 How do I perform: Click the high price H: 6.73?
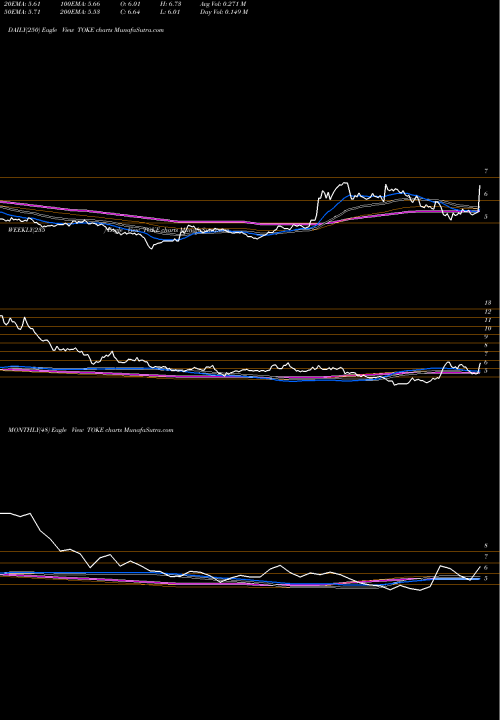pos(169,4)
